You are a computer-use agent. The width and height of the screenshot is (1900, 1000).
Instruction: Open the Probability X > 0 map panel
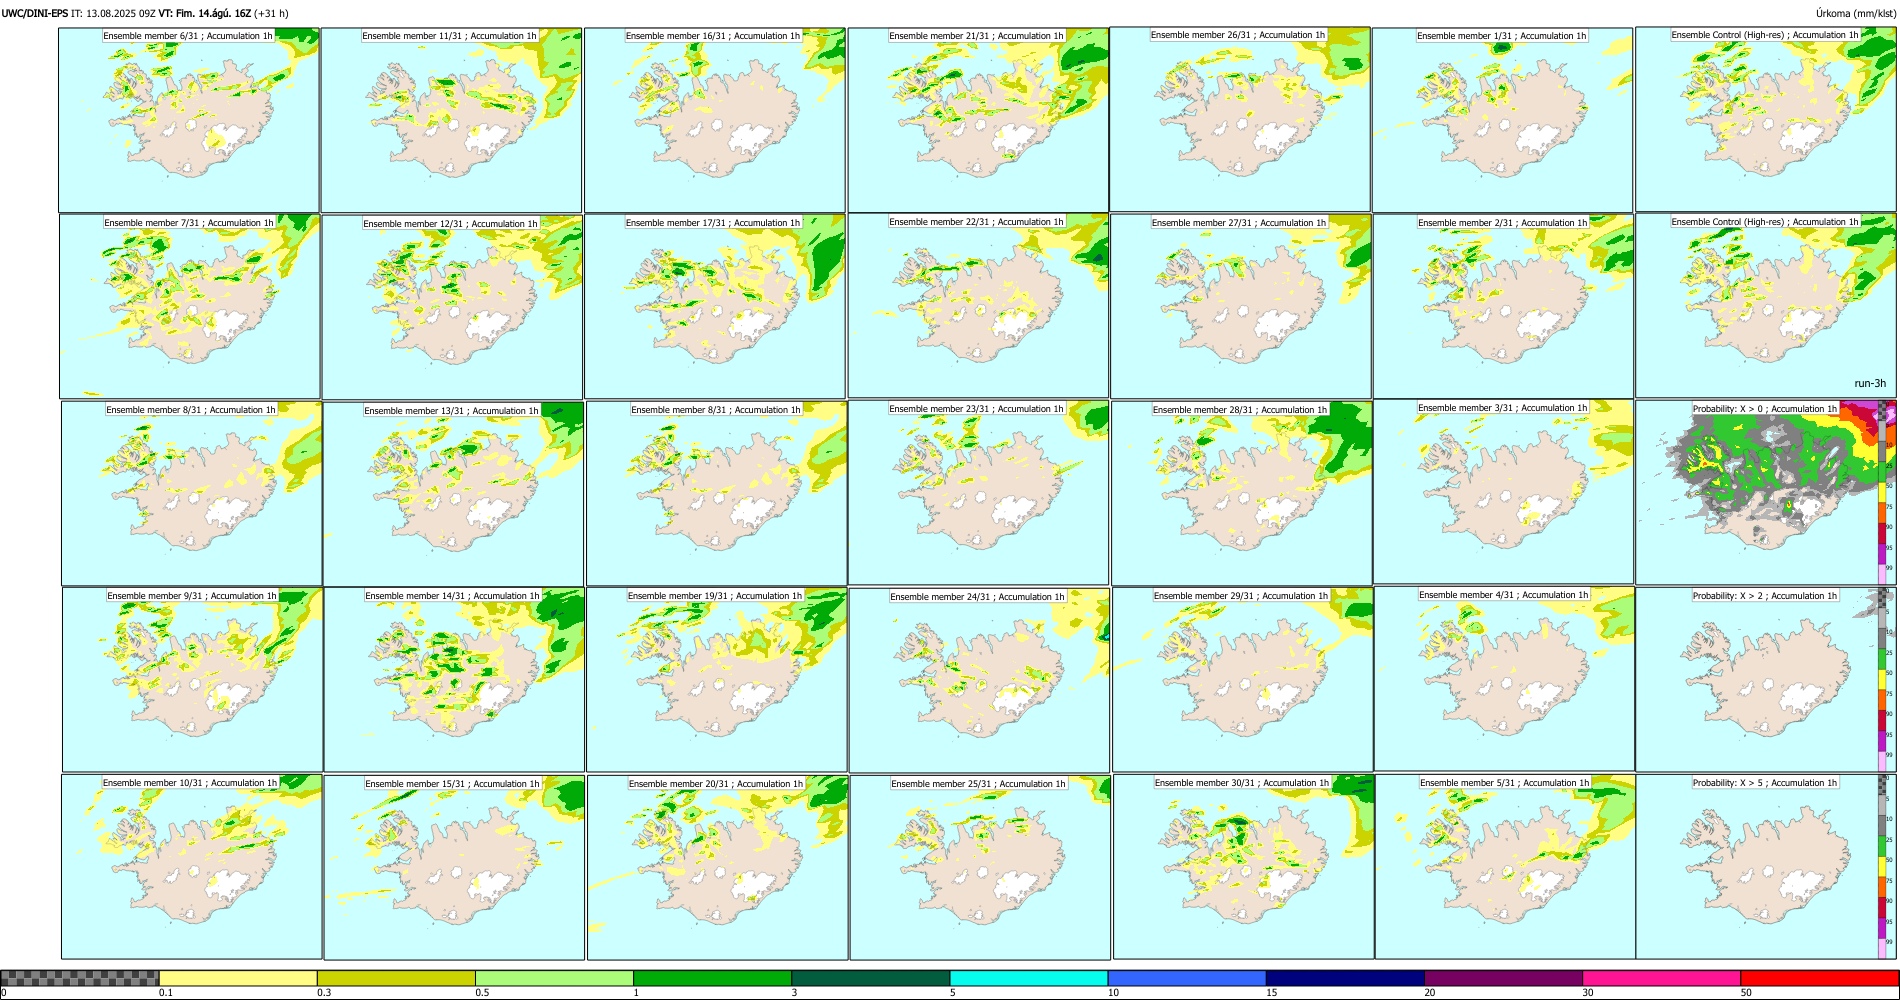1766,493
